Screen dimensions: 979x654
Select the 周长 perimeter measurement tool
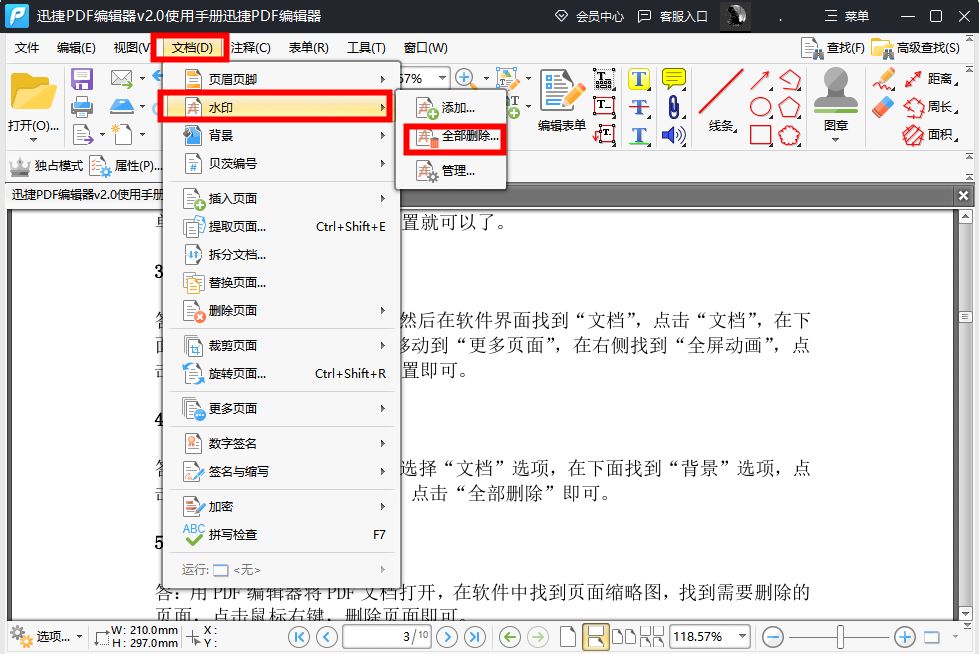(936, 107)
